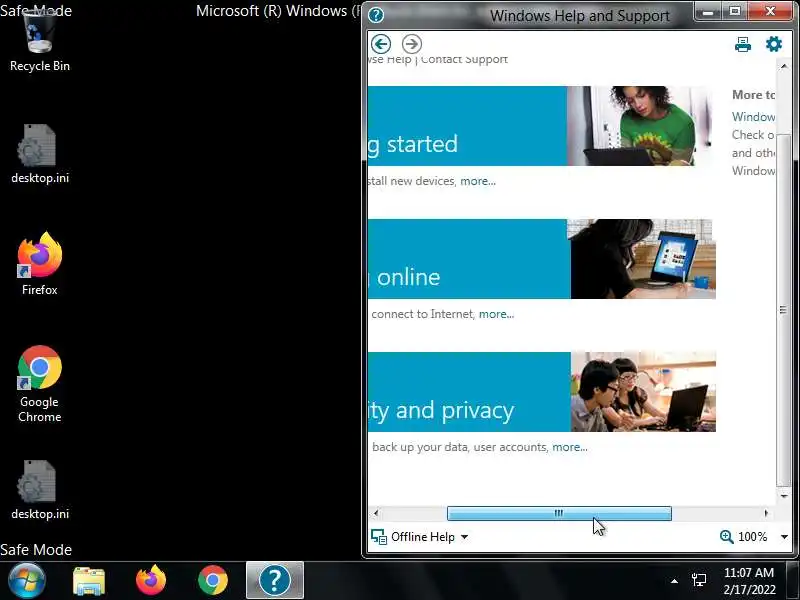Maximize the Windows Help and Support window
The width and height of the screenshot is (800, 600).
735,12
